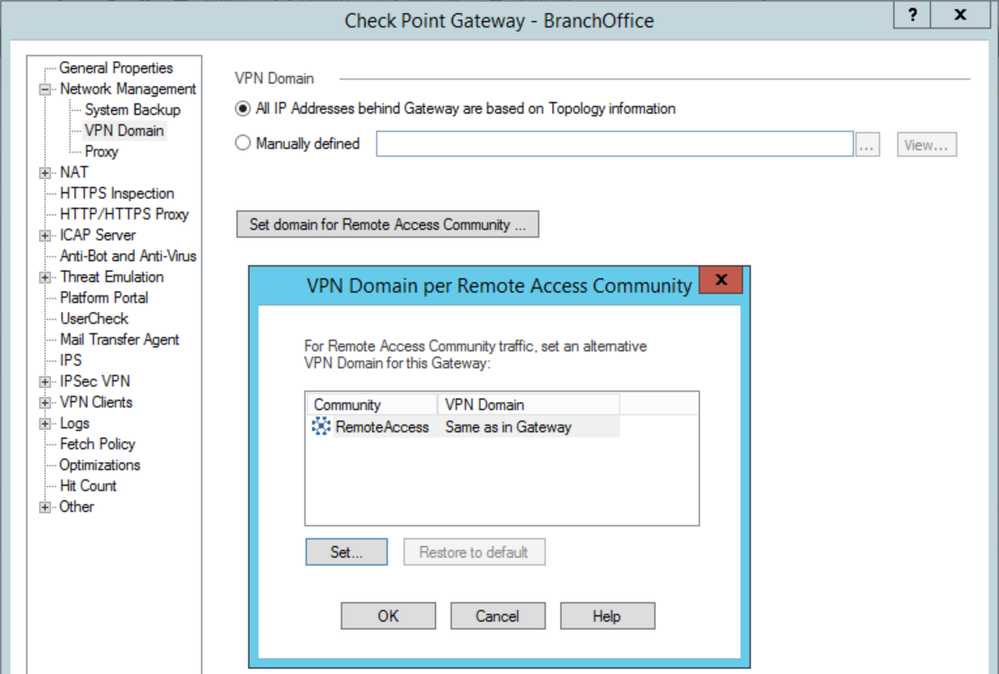This screenshot has height=674, width=999.
Task: Click the Set... button
Action: (346, 552)
